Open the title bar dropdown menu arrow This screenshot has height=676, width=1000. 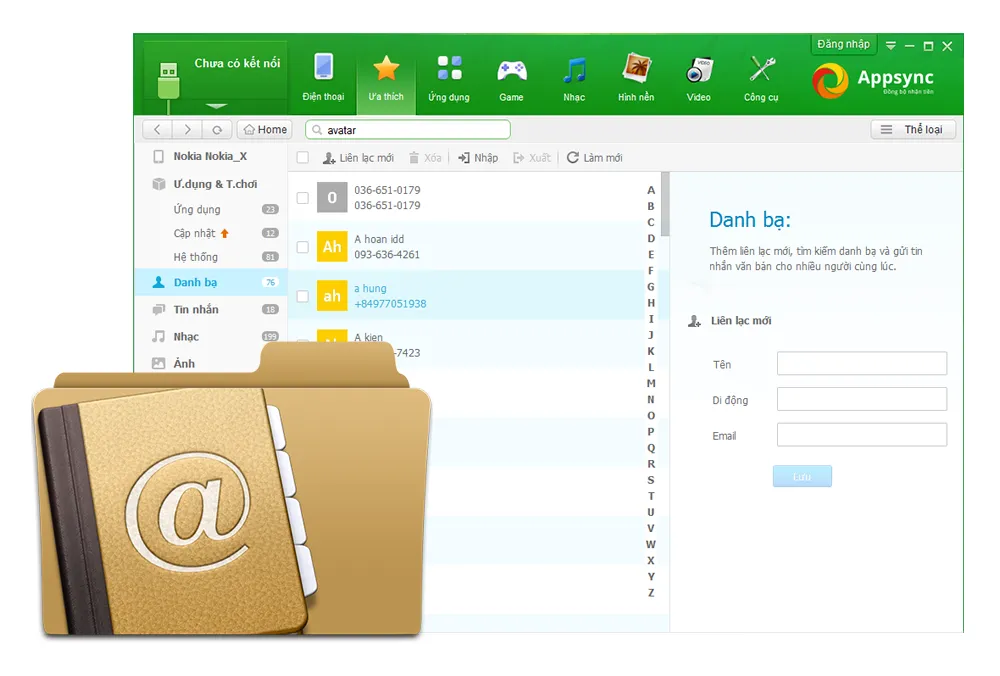coord(891,46)
